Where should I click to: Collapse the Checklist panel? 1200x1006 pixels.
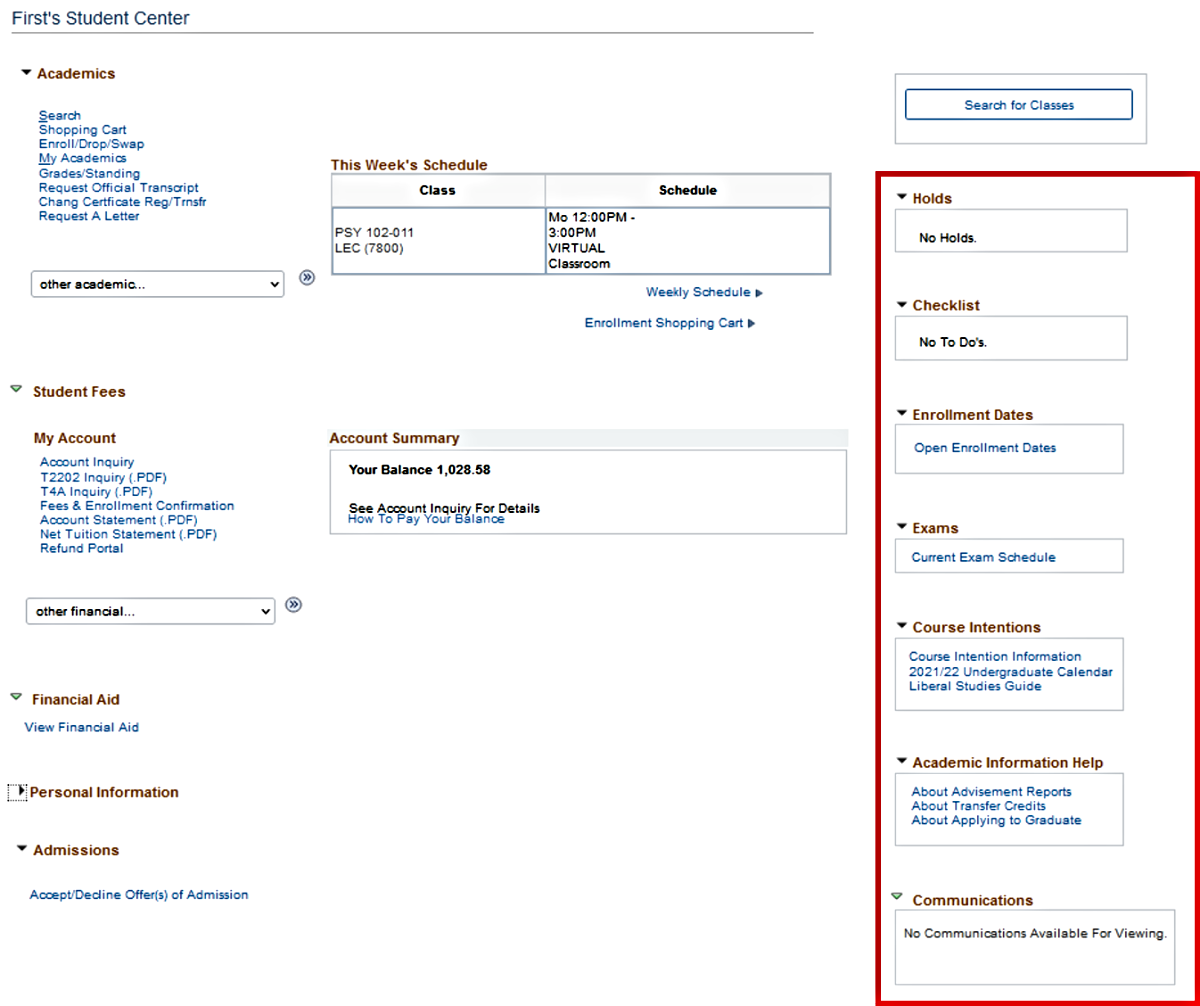point(902,304)
